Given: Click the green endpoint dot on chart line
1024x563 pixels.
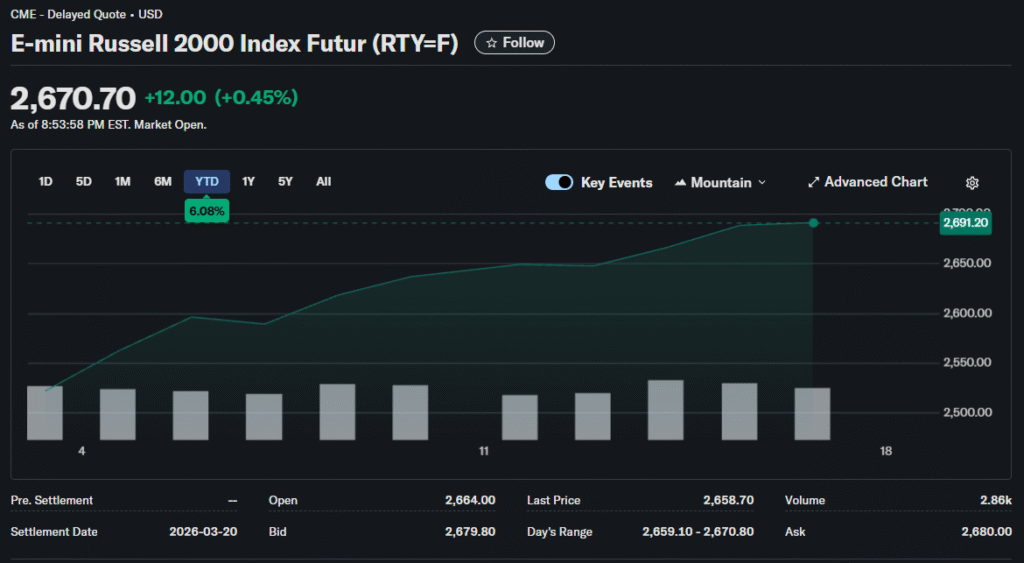Looking at the screenshot, I should [813, 223].
